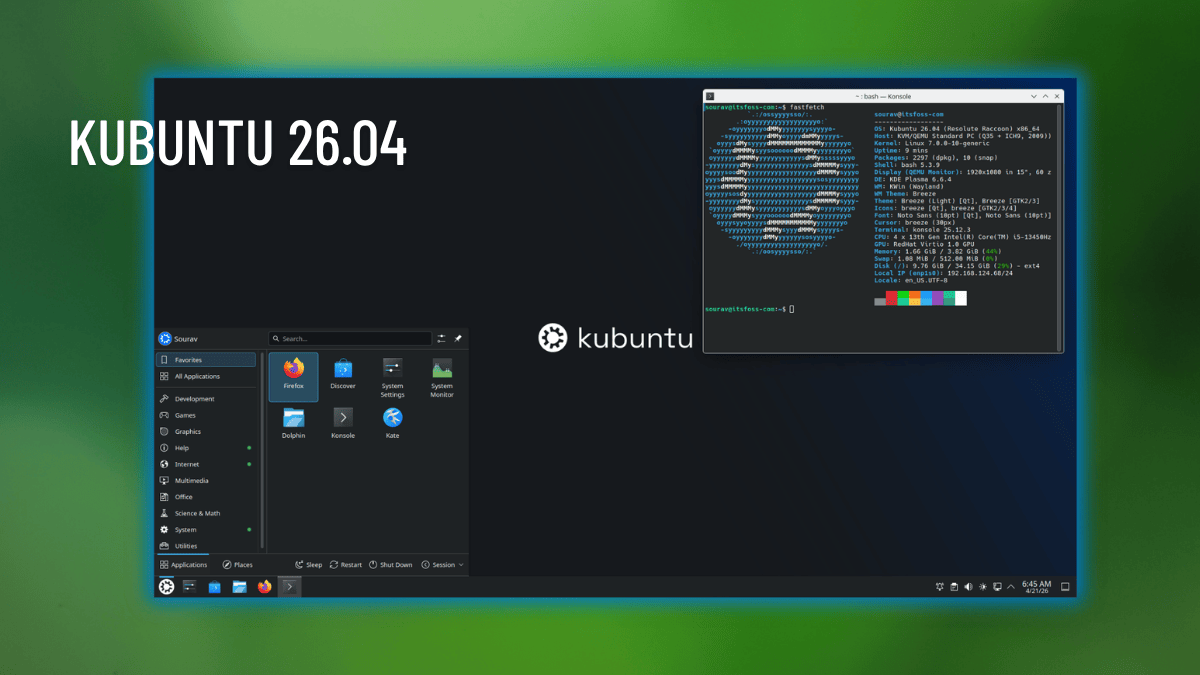Expand hidden system tray icons

(1011, 586)
